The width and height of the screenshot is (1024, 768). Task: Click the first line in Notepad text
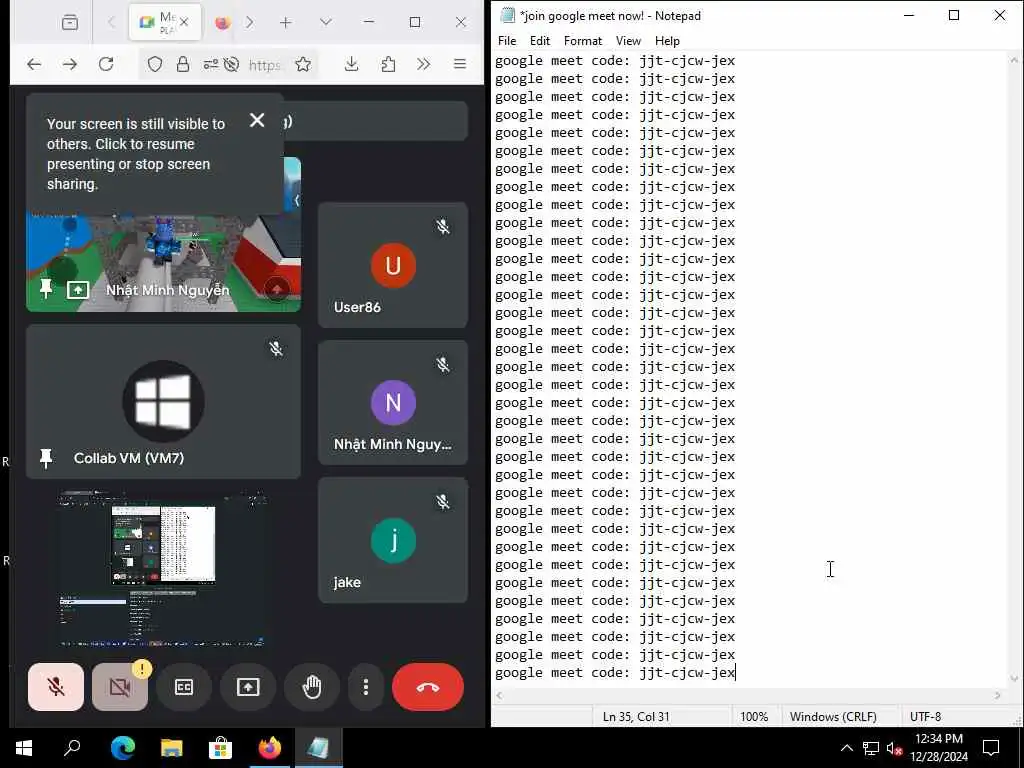(615, 61)
